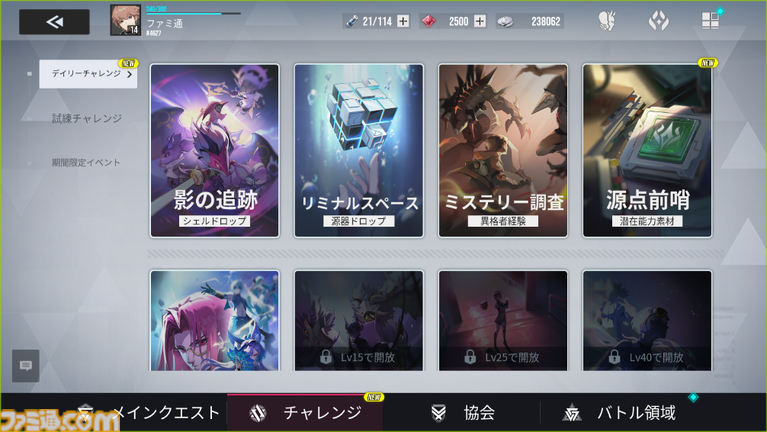
Task: Click the バトル領域 triangle icon
Action: 572,413
